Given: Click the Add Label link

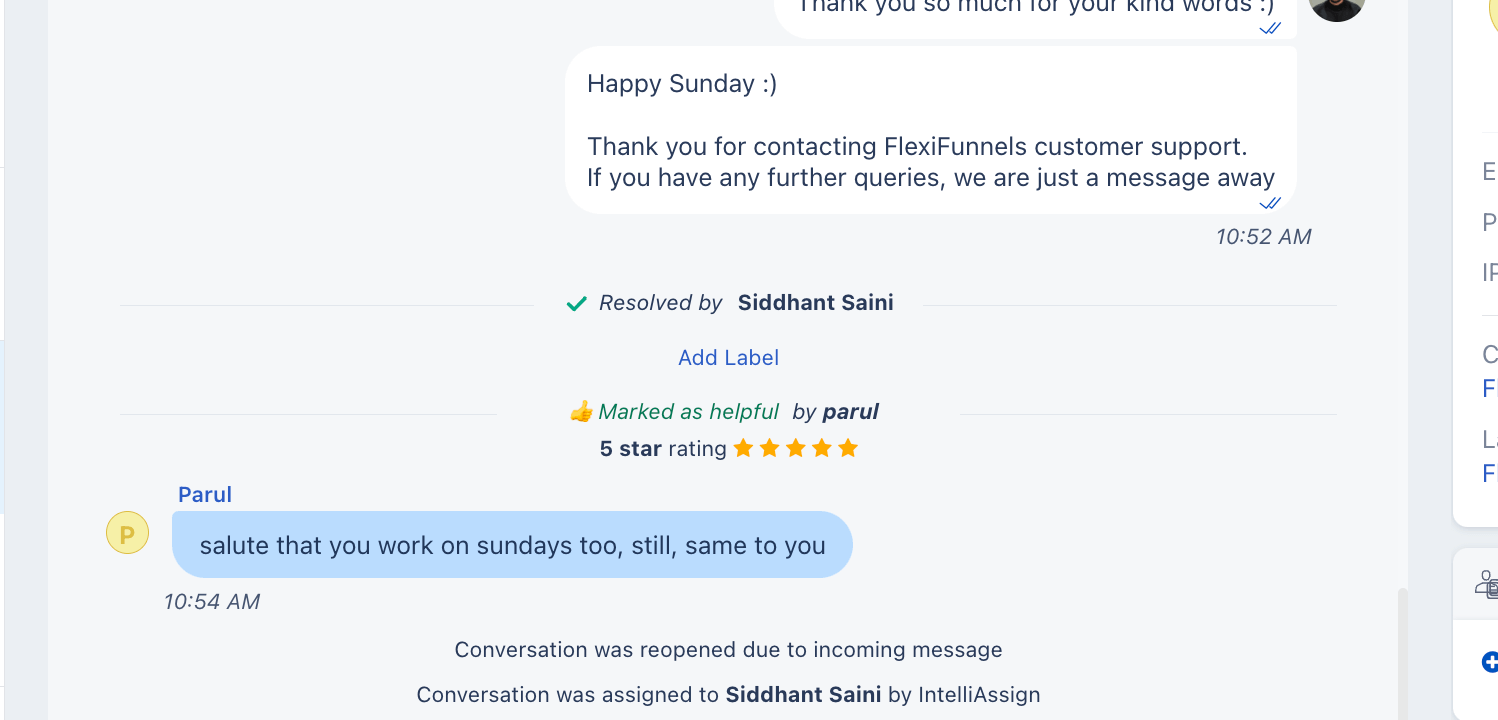Looking at the screenshot, I should (728, 357).
